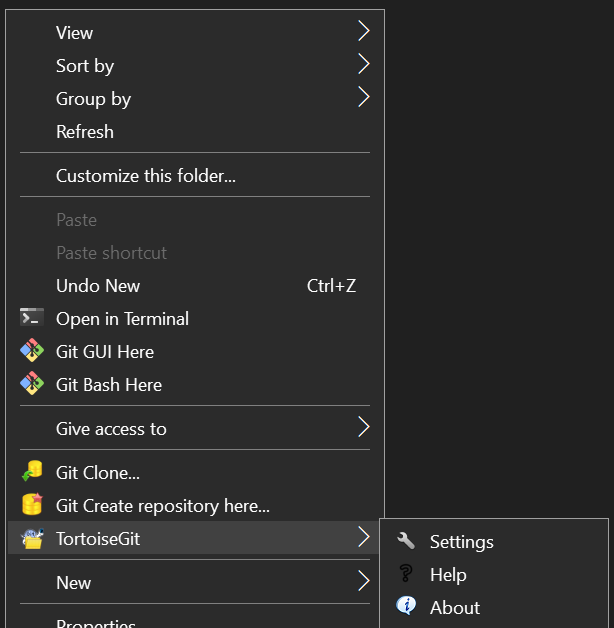Click the Git Bash Here icon
This screenshot has width=614, height=628.
pos(32,384)
